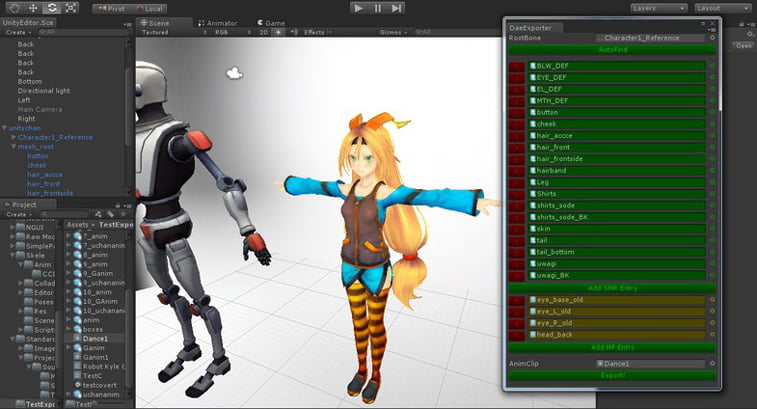This screenshot has height=409, width=757.
Task: Collapse the unitychan hierarchy node
Action: tap(4, 128)
